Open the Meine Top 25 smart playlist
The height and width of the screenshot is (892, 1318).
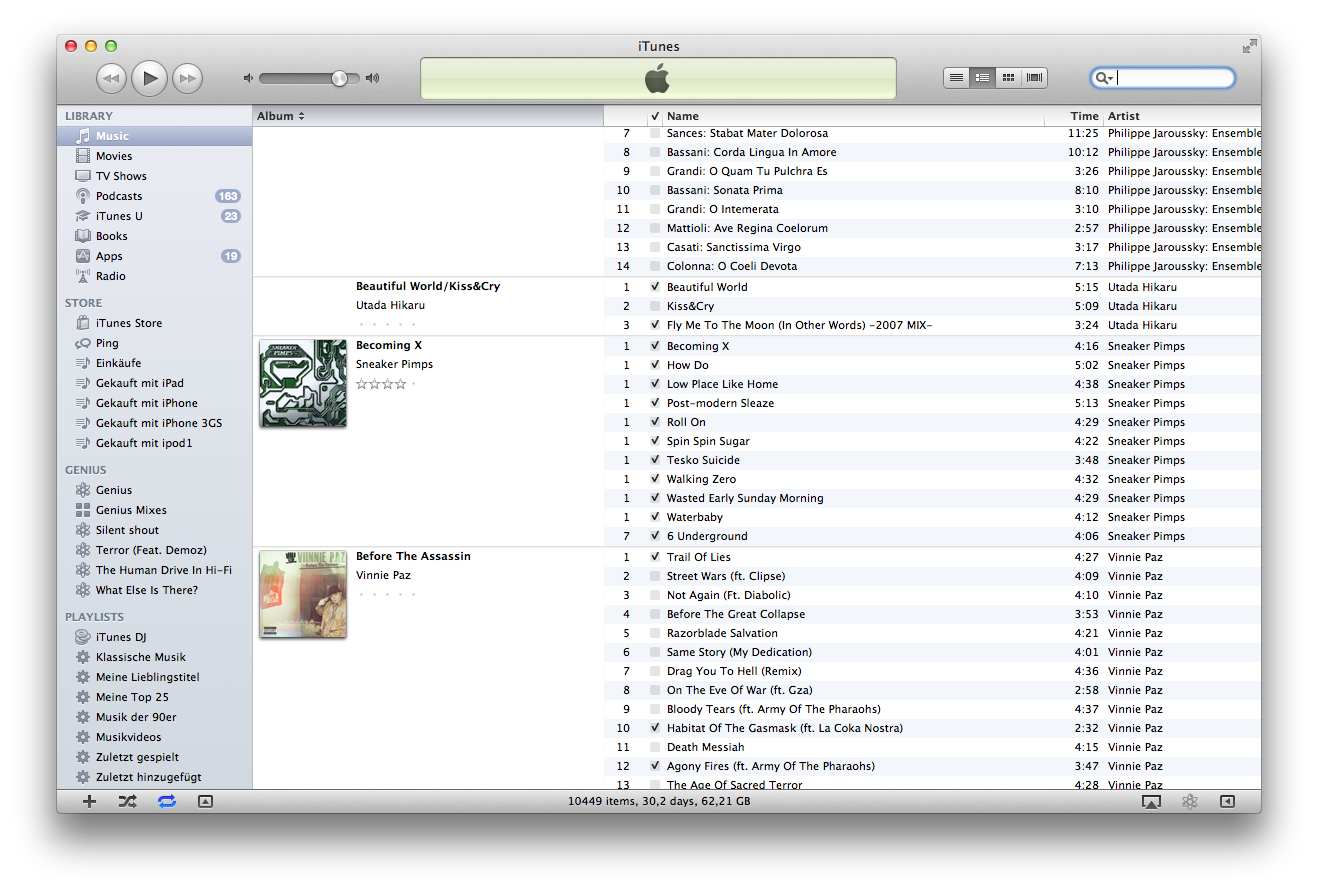coord(154,697)
